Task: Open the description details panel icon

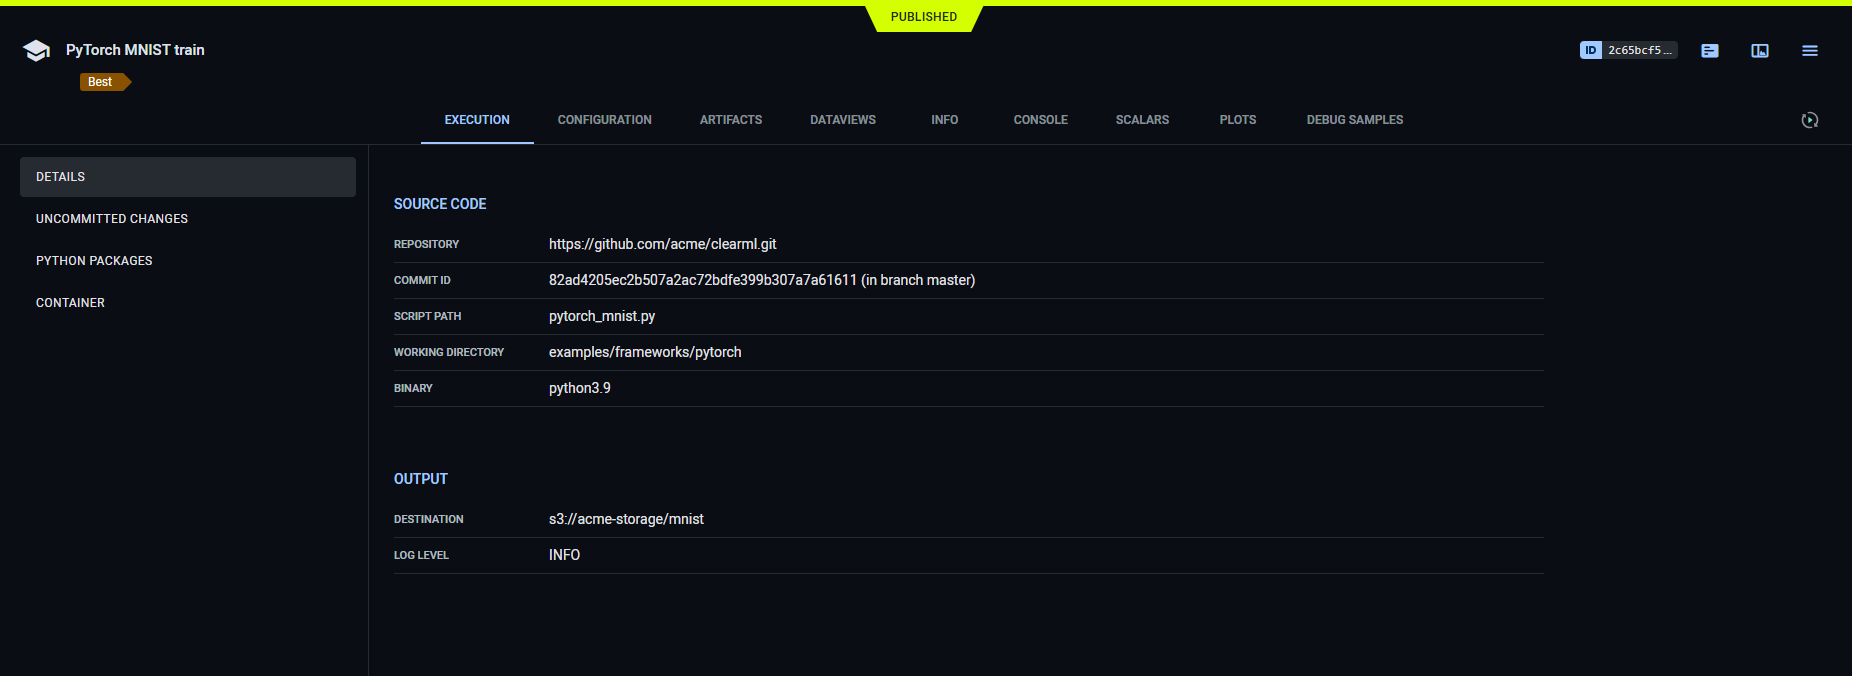Action: [1710, 50]
